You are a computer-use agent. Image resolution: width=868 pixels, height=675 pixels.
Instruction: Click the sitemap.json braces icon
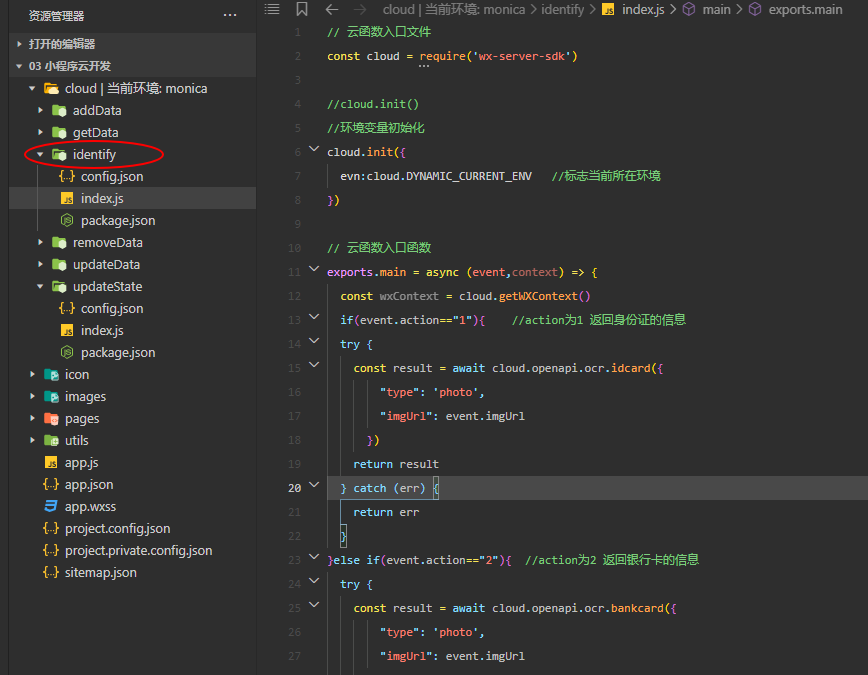(x=51, y=572)
